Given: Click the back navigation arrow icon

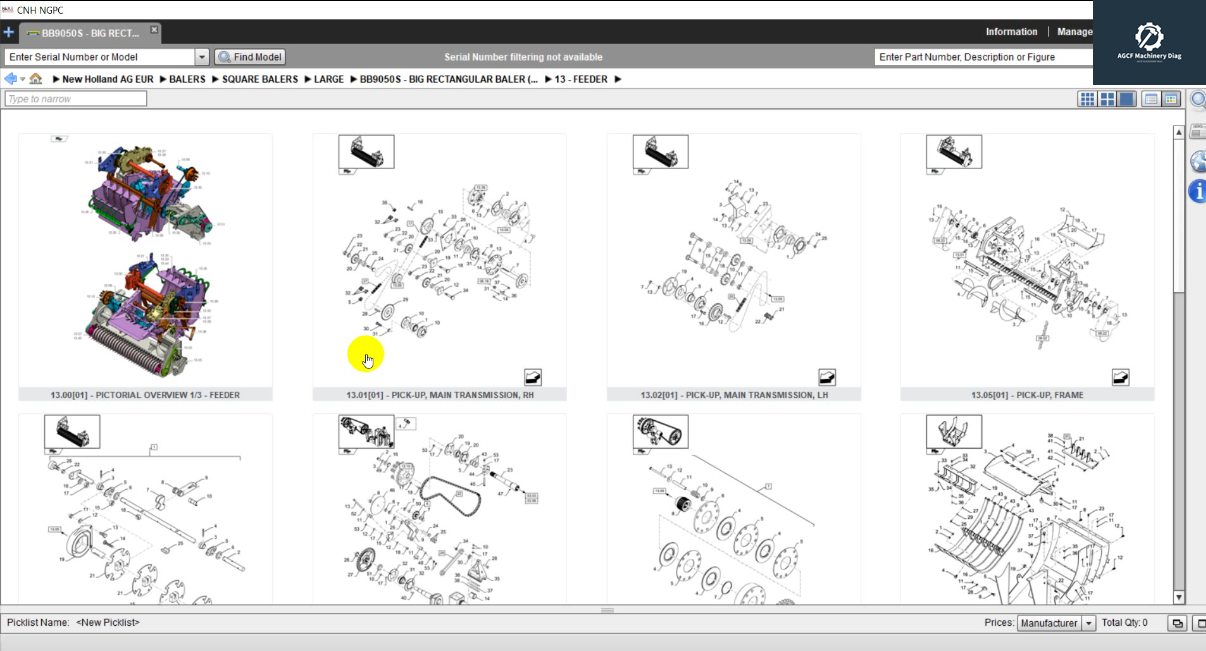Looking at the screenshot, I should (9, 78).
